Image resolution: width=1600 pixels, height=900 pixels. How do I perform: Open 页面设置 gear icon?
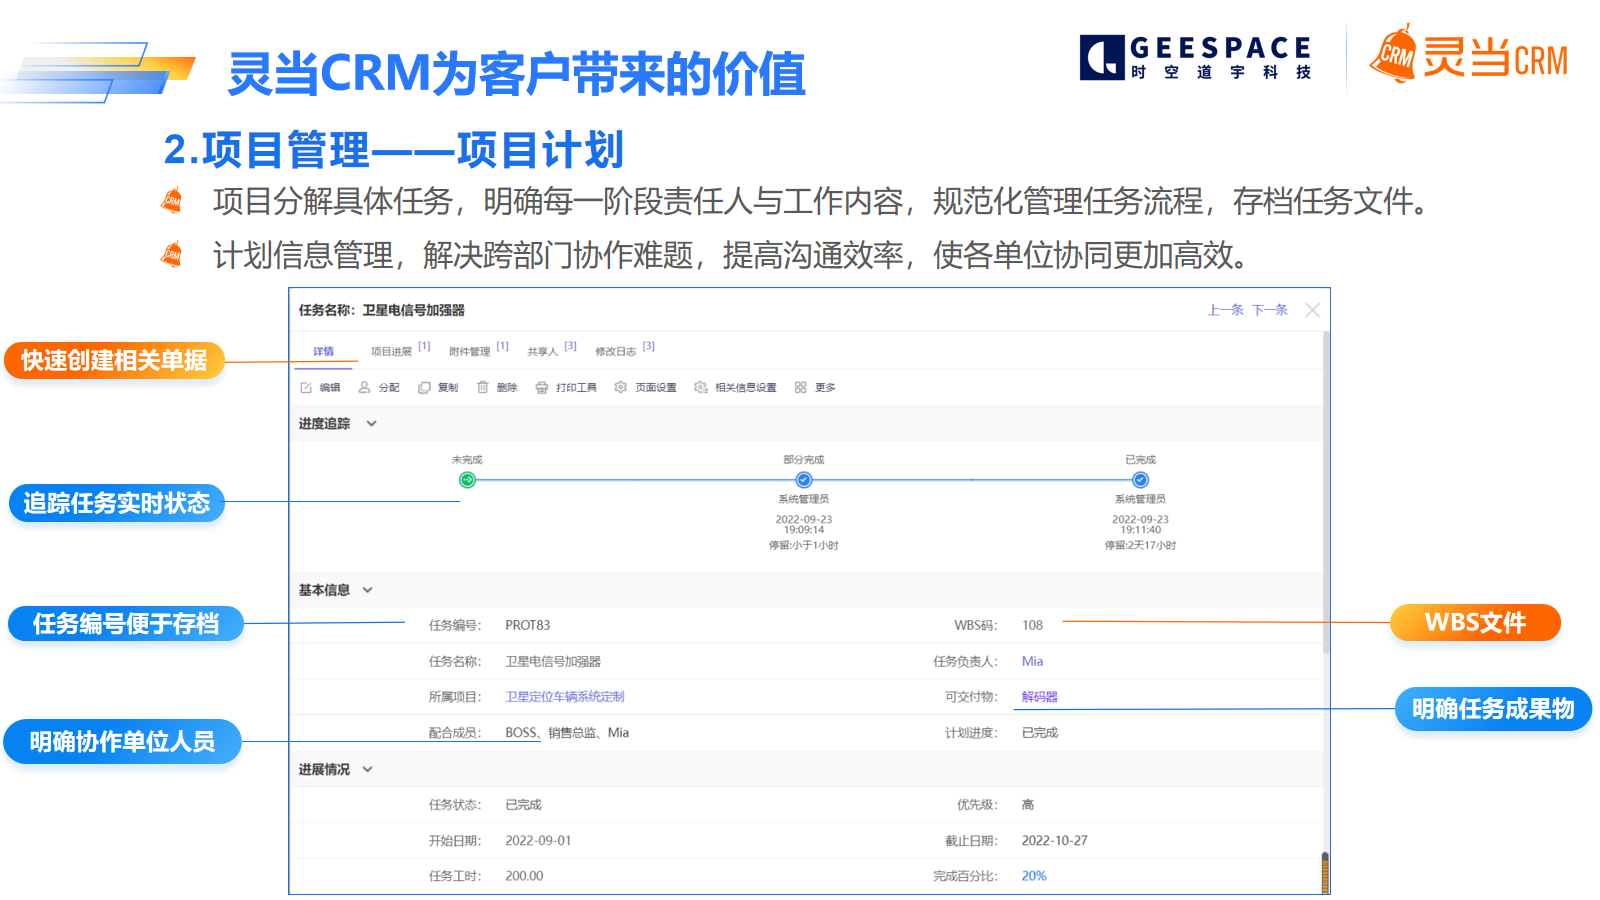click(x=621, y=388)
